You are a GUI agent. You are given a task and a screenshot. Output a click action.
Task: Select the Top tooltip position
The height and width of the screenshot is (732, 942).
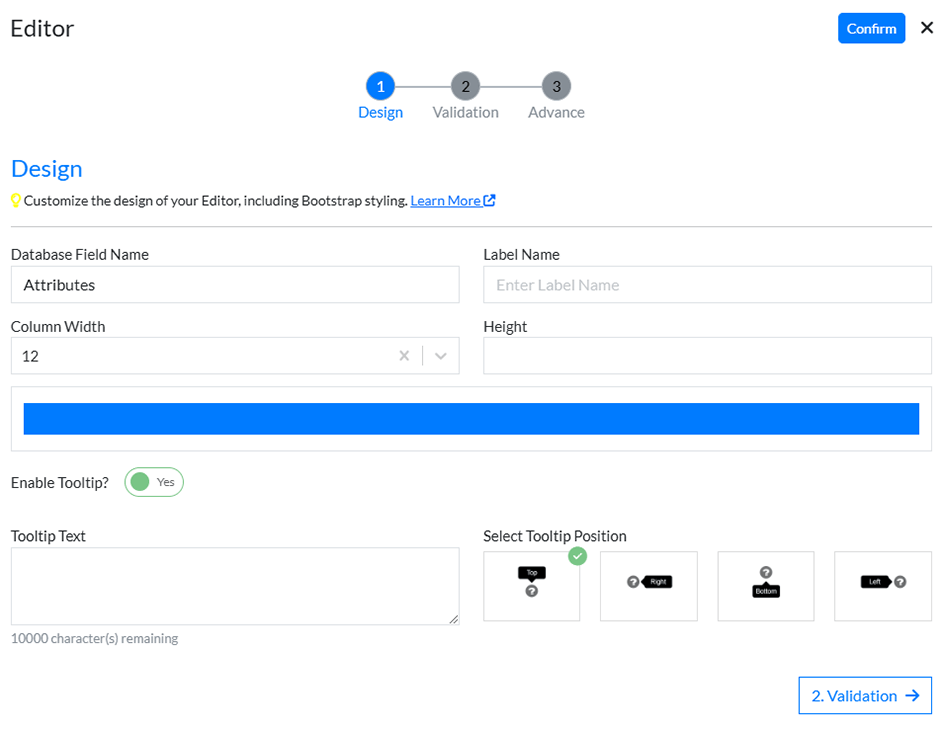tap(531, 586)
